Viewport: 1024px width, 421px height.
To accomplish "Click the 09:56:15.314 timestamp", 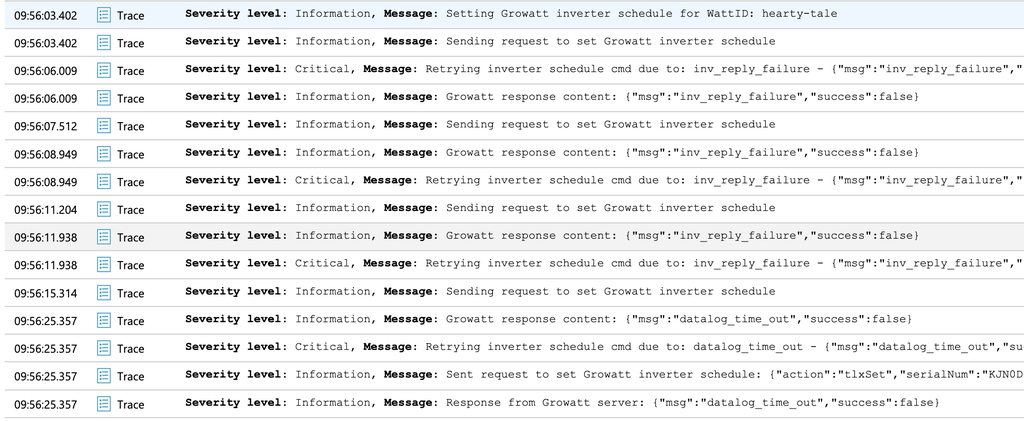I will (x=46, y=292).
